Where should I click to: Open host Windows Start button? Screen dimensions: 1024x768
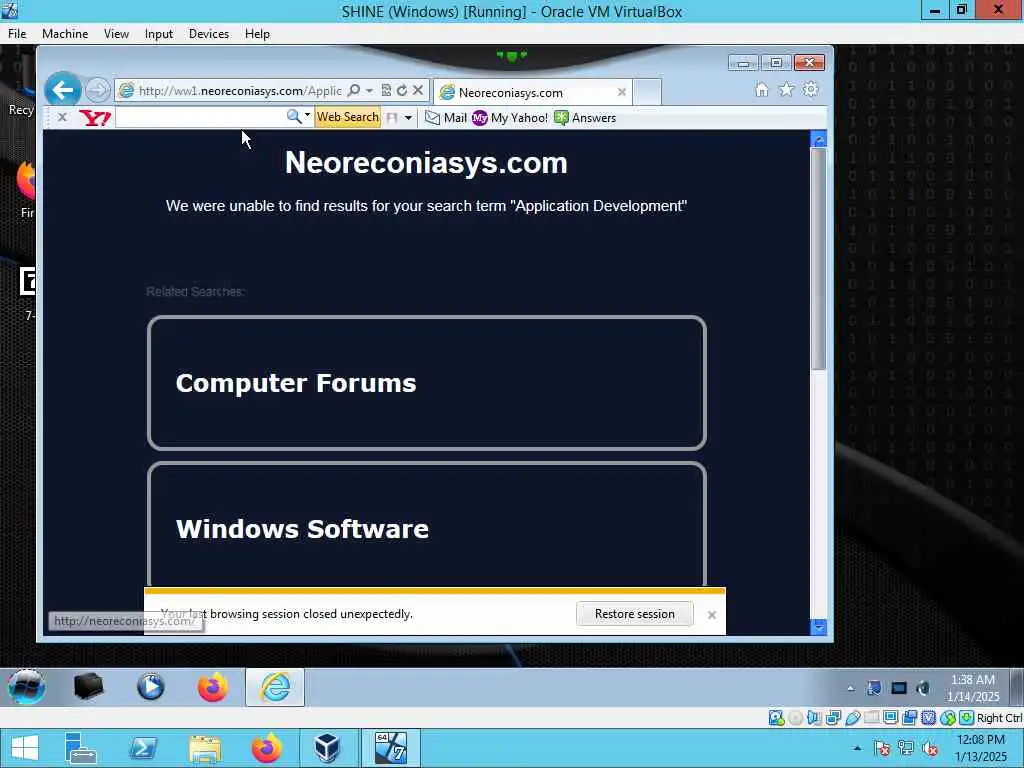25,748
